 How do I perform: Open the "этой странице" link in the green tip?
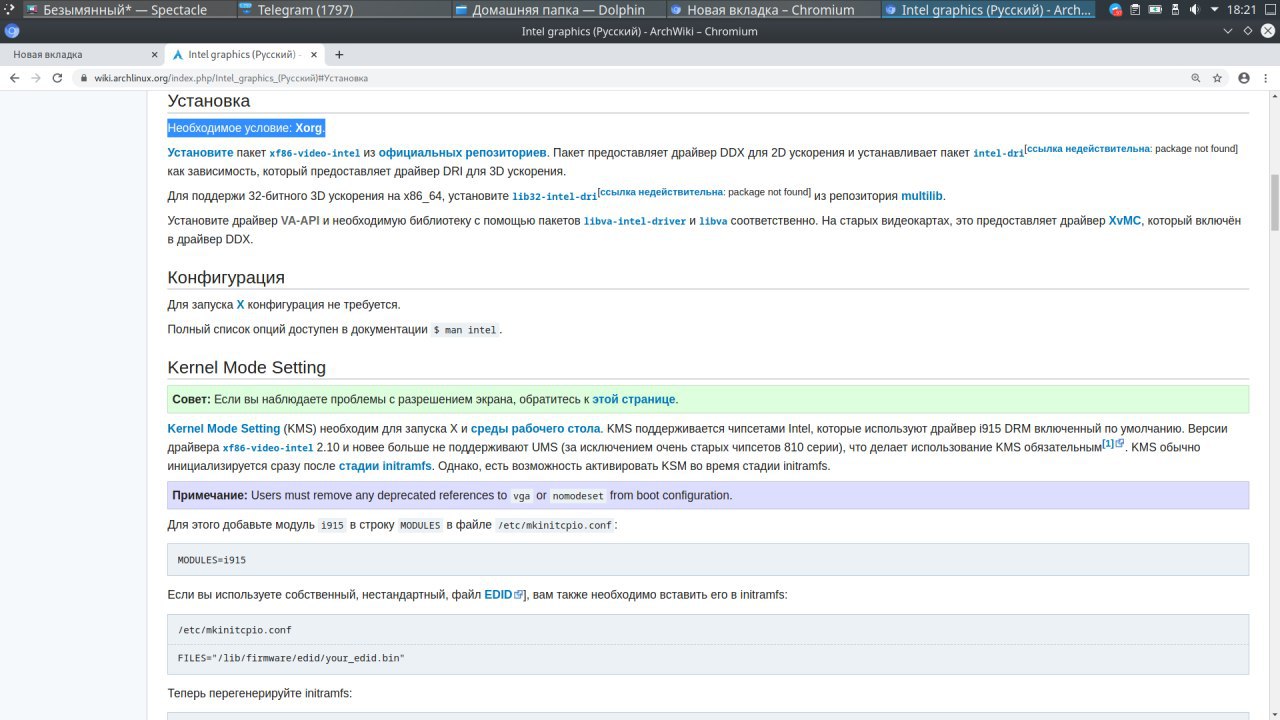[x=634, y=399]
